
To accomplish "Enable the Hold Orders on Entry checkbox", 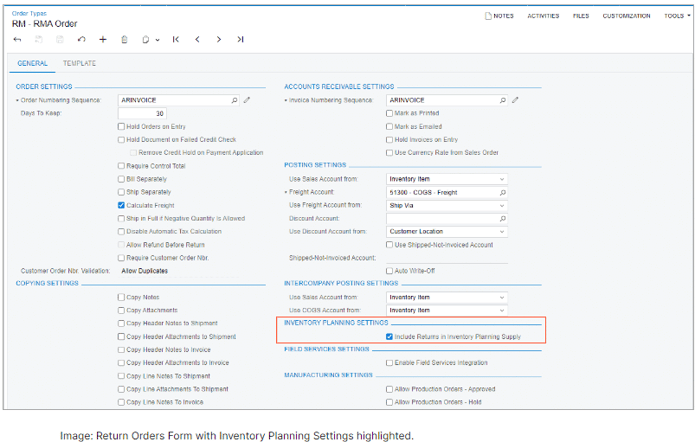I will (x=121, y=127).
